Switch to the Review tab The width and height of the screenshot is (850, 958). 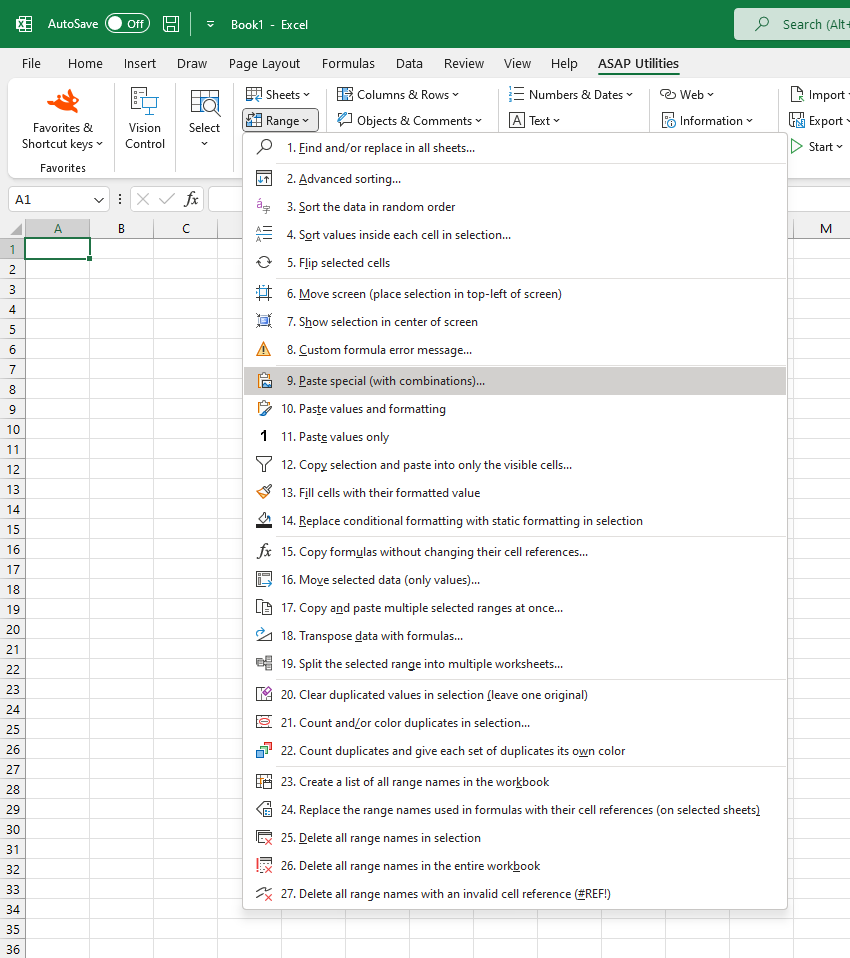(x=464, y=64)
